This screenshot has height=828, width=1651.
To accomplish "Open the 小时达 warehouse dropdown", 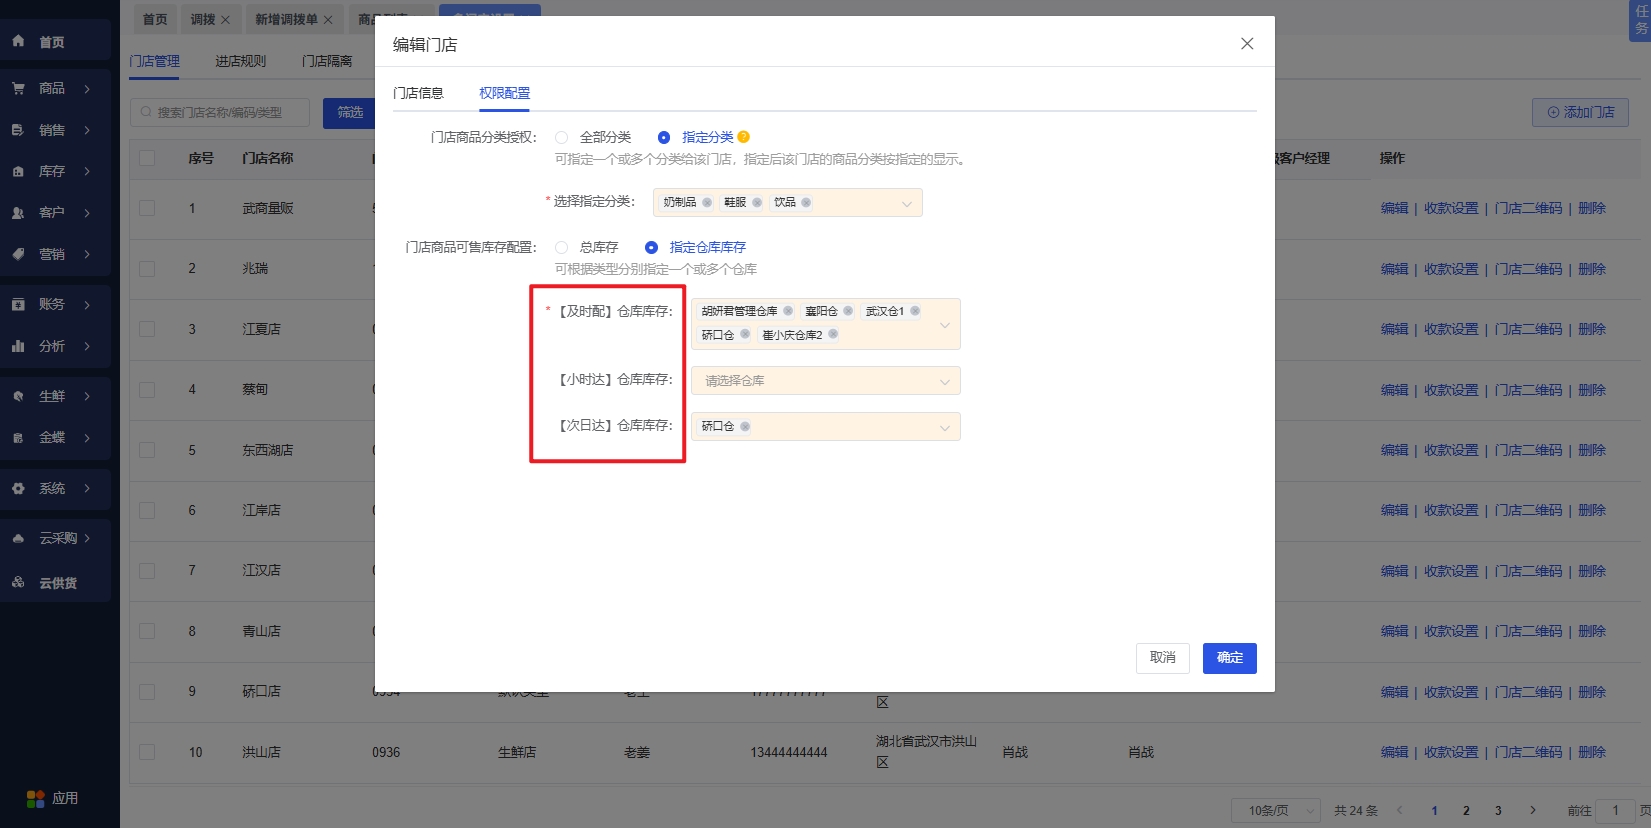I will point(826,381).
